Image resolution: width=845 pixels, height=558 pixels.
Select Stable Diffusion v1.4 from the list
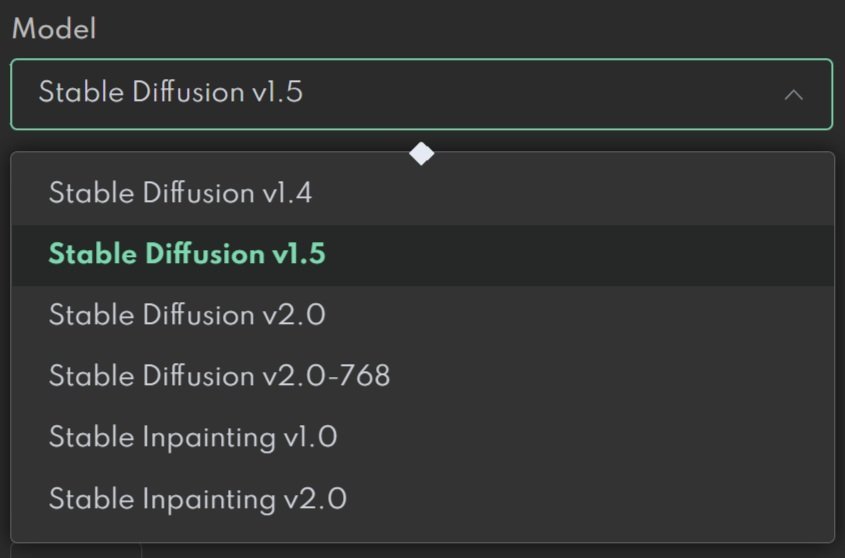pos(422,193)
